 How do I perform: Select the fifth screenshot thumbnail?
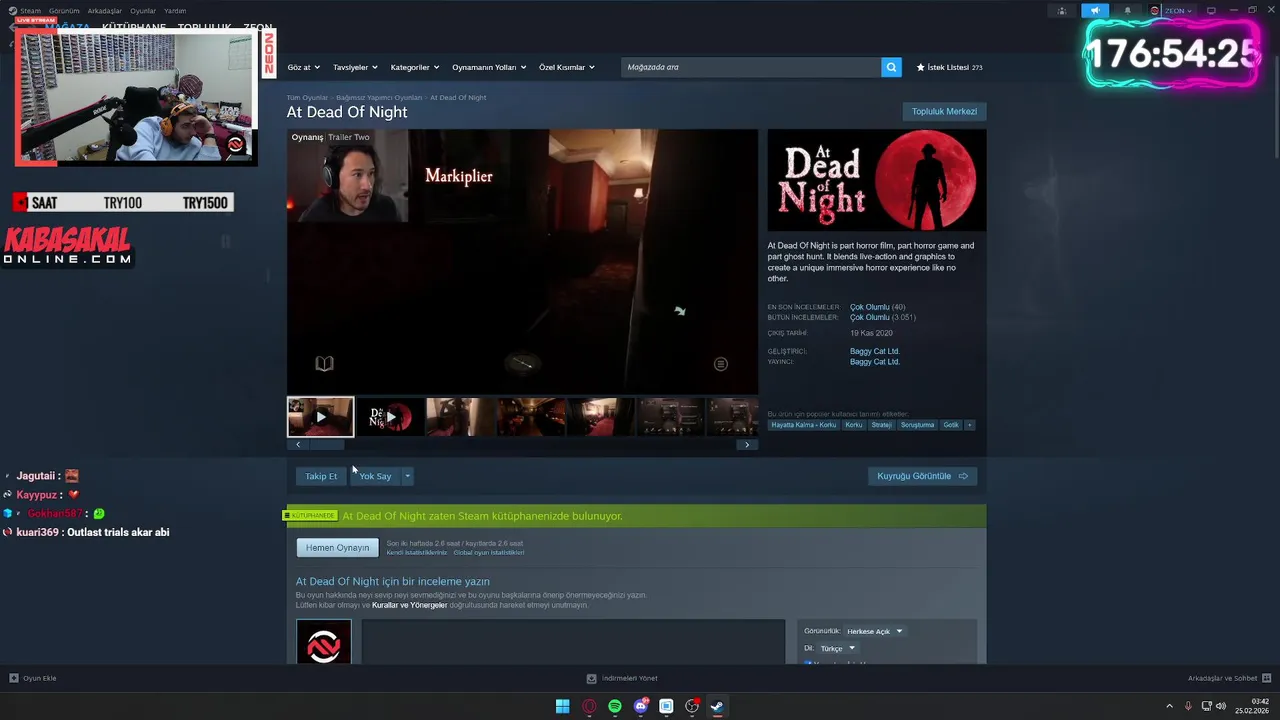tap(601, 417)
